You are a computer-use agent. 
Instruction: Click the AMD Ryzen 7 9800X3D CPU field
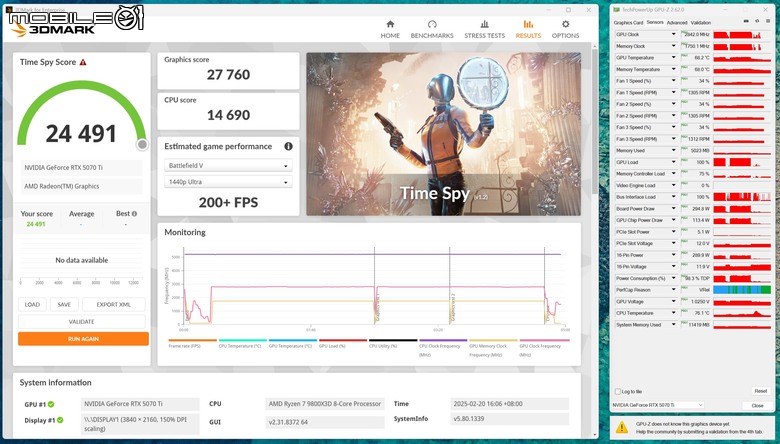click(325, 404)
